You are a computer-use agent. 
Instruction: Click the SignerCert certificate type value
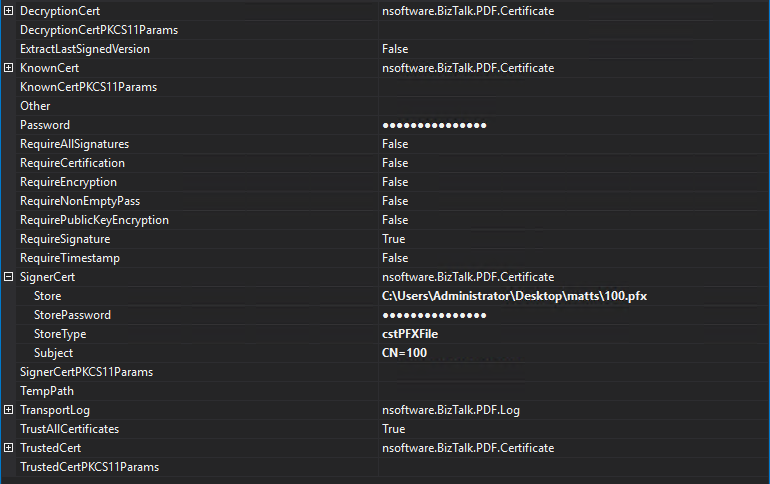tap(468, 277)
